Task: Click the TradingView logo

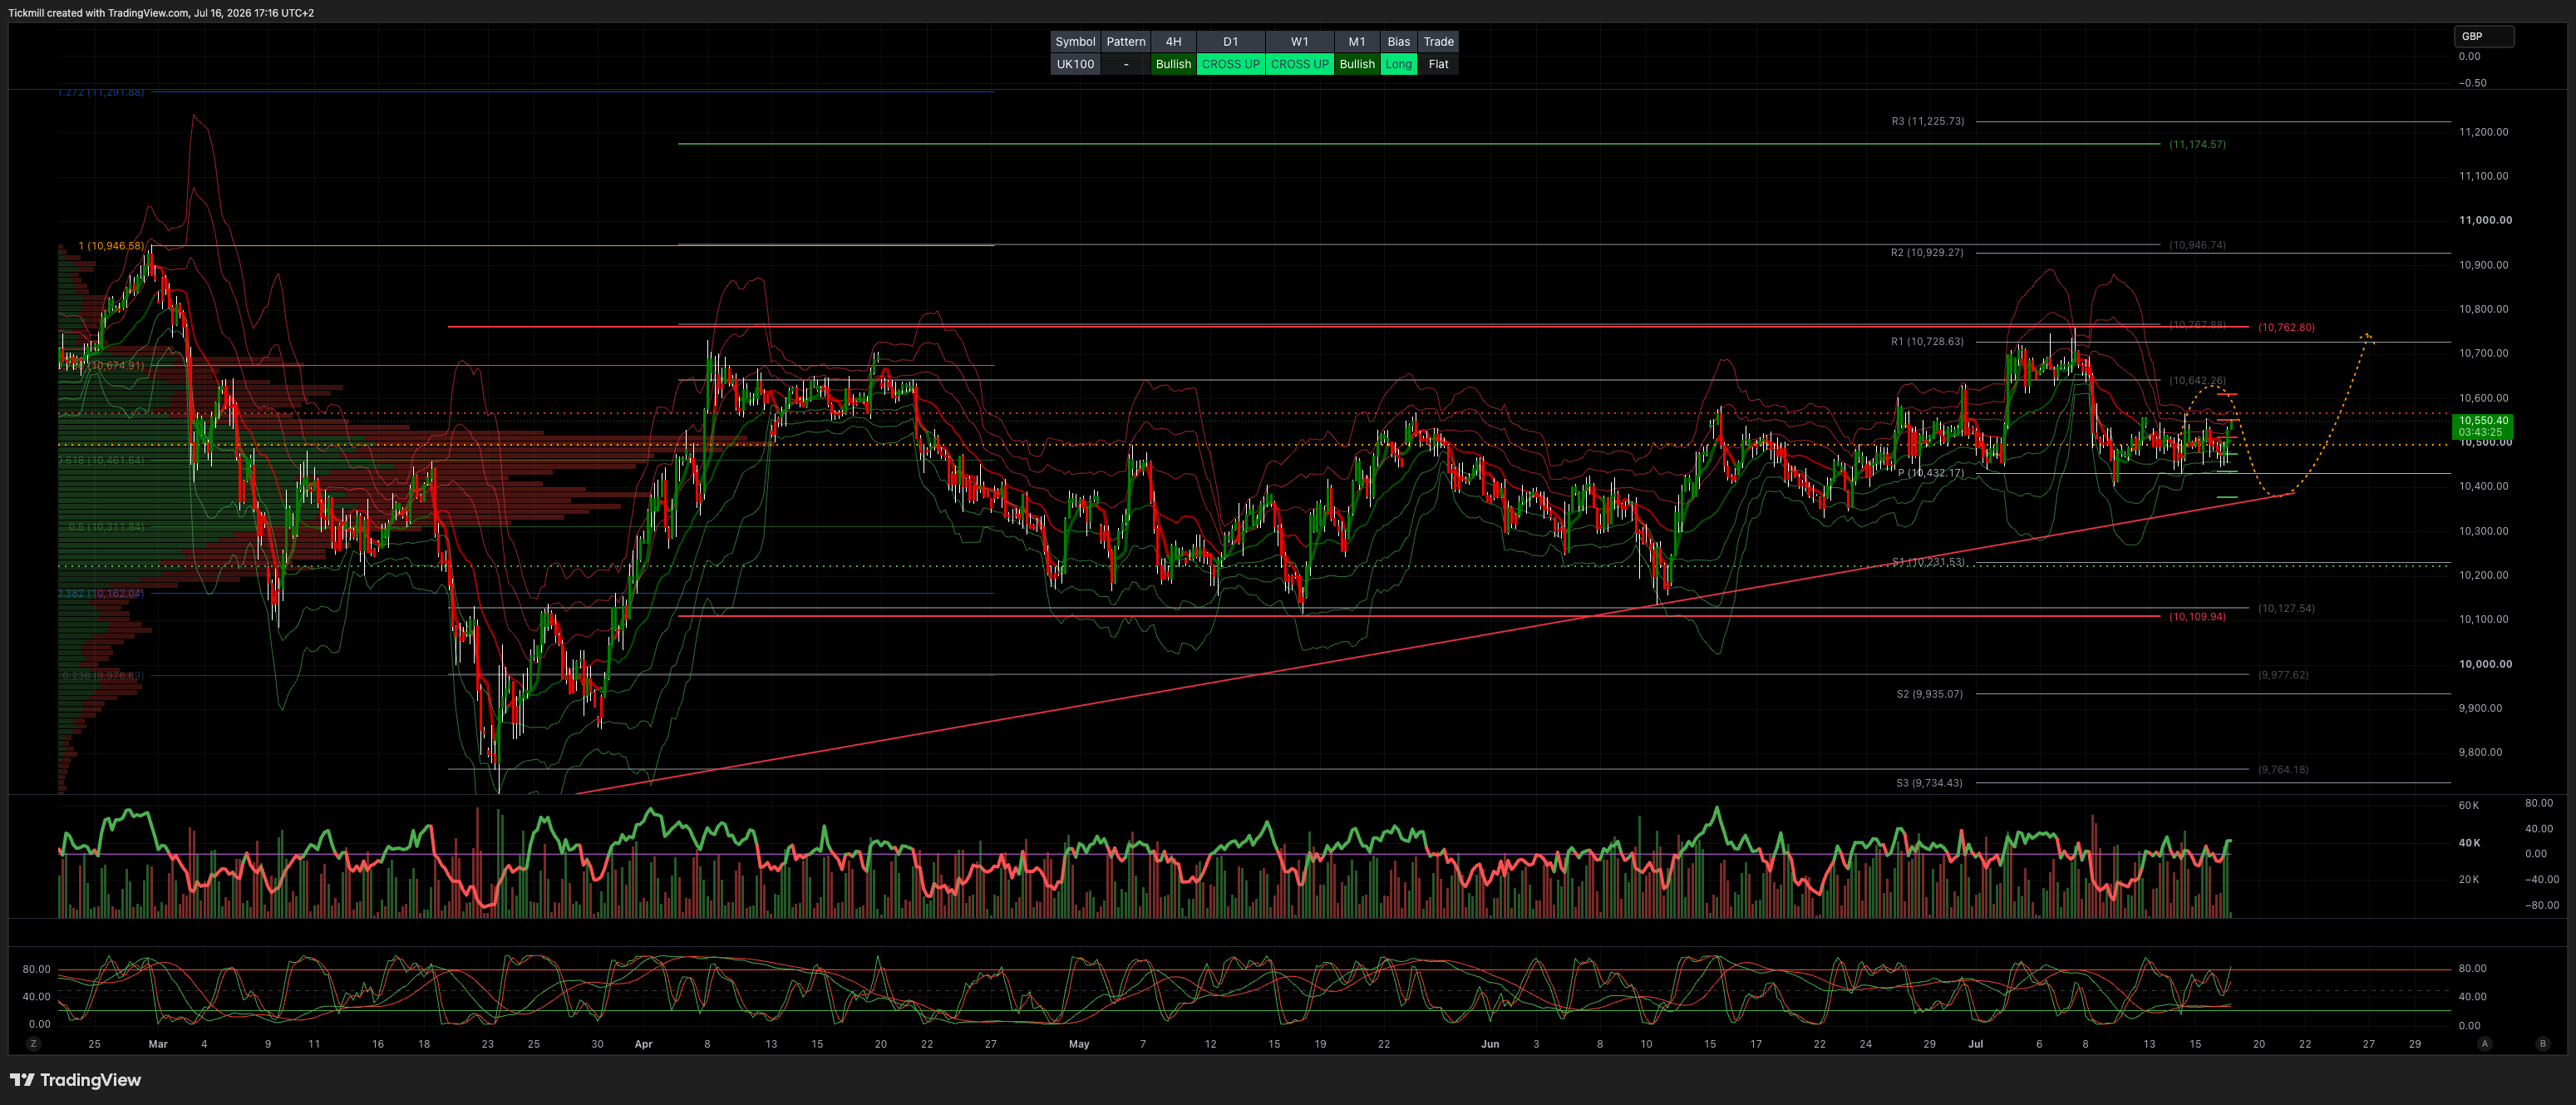Action: 76,1080
